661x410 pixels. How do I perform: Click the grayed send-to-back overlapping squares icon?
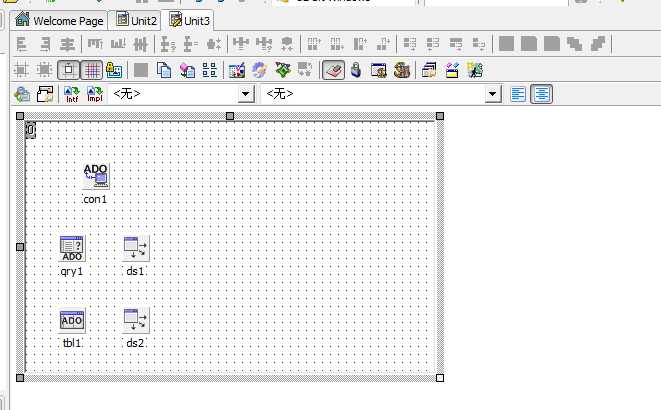(x=598, y=44)
